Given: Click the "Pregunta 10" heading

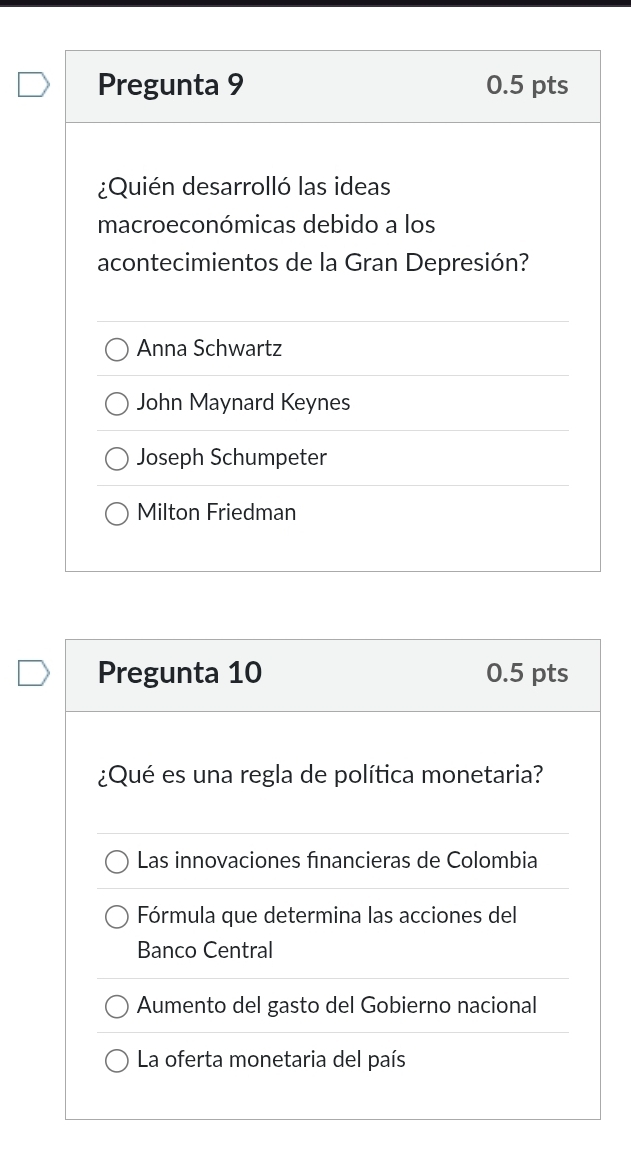Looking at the screenshot, I should 180,673.
